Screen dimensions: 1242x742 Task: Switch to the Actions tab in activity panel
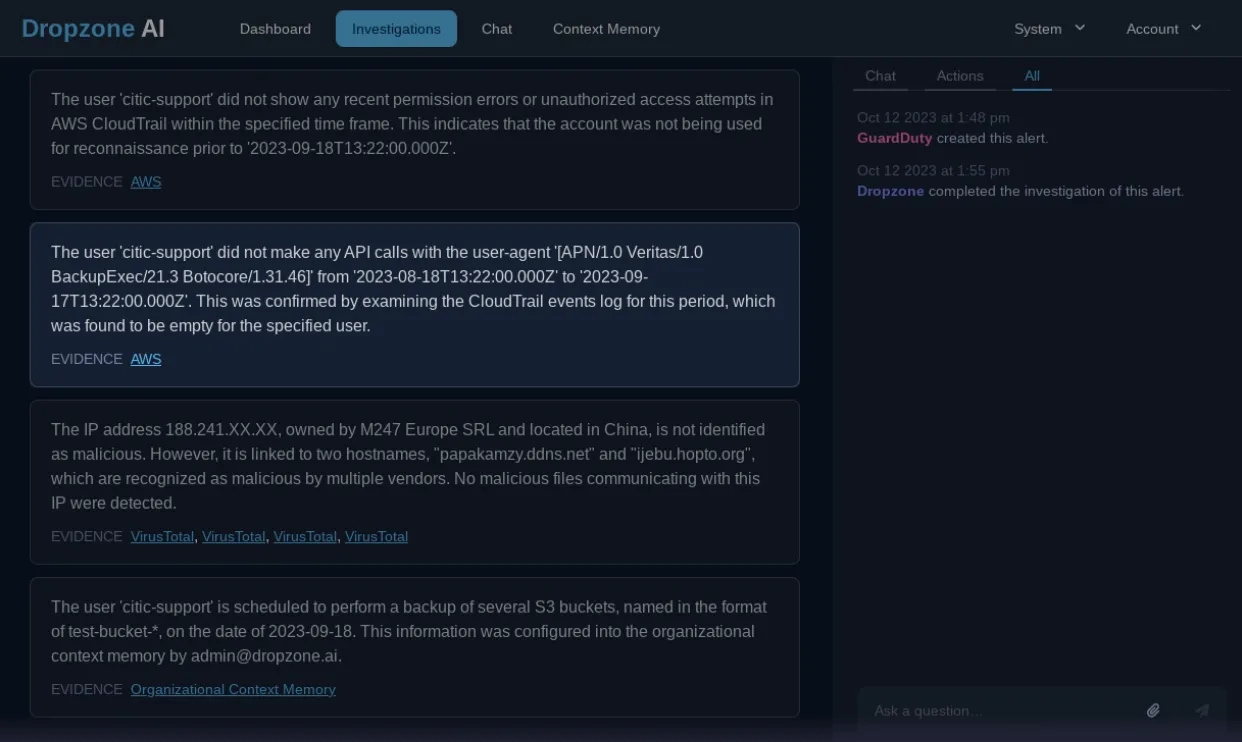tap(959, 76)
